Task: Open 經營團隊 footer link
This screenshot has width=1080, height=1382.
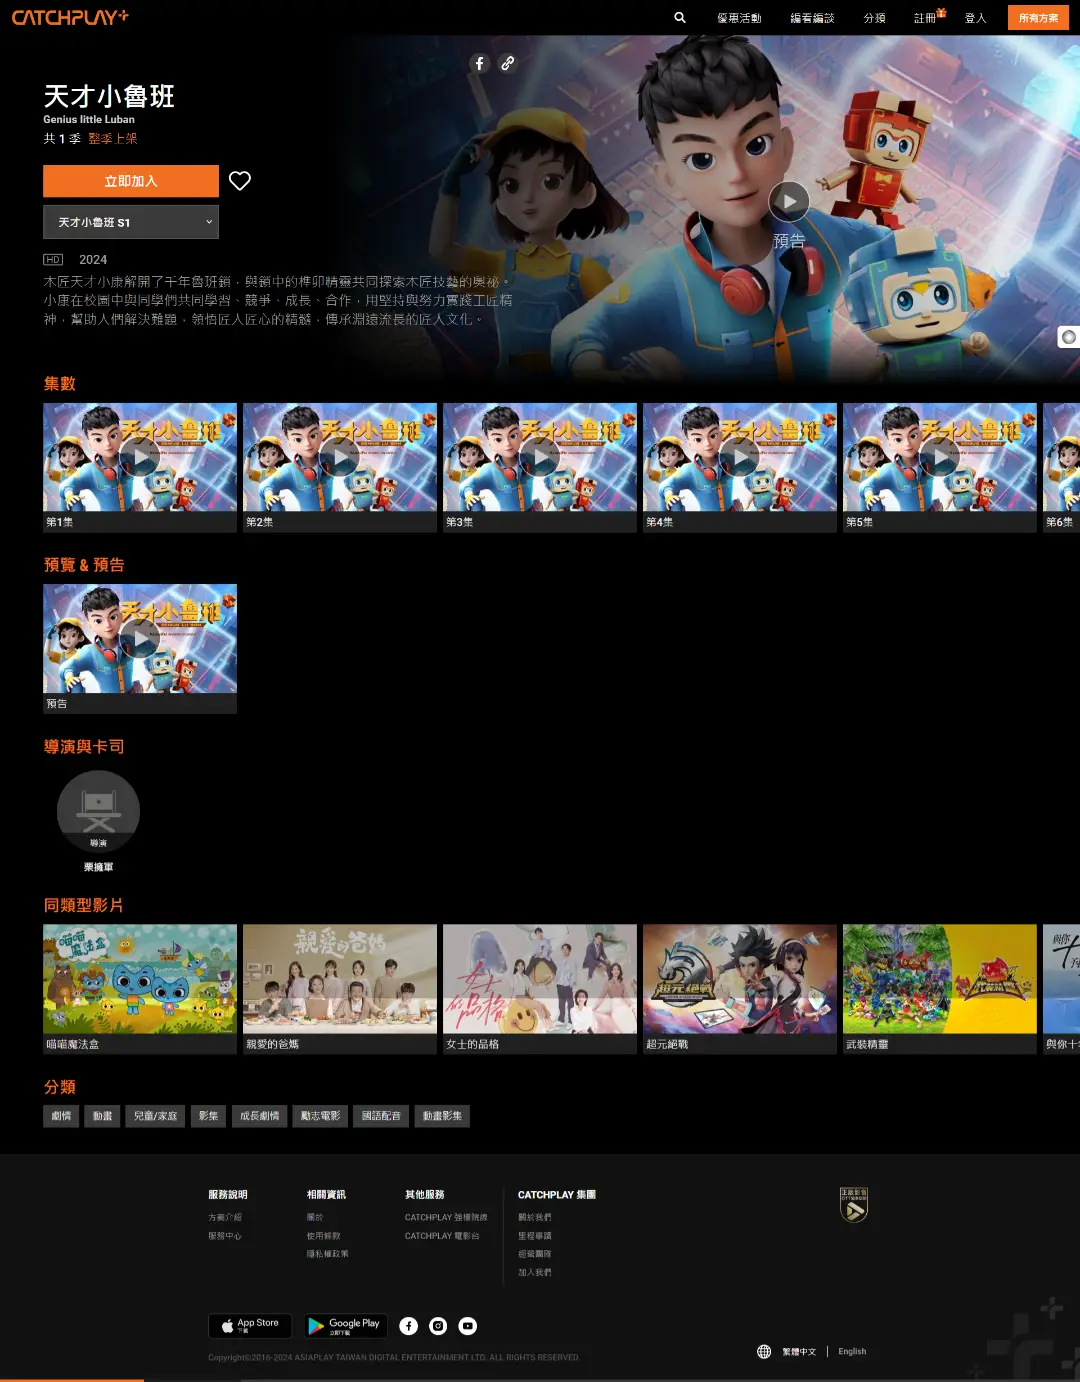Action: coord(534,1254)
